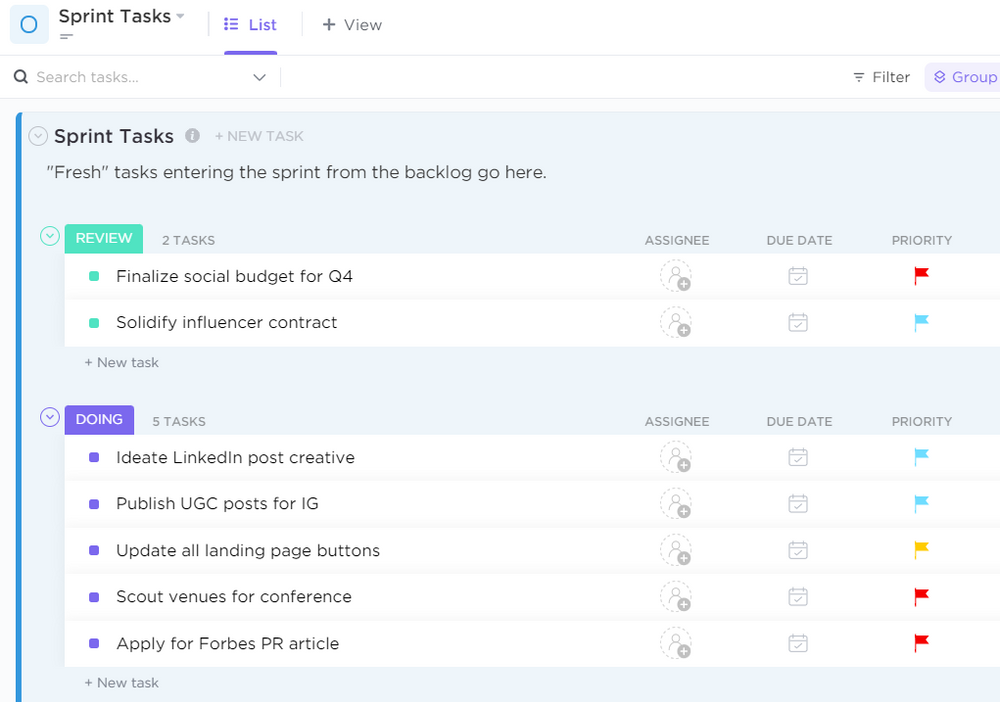Collapse the DOING status group
1000x702 pixels.
[x=49, y=417]
